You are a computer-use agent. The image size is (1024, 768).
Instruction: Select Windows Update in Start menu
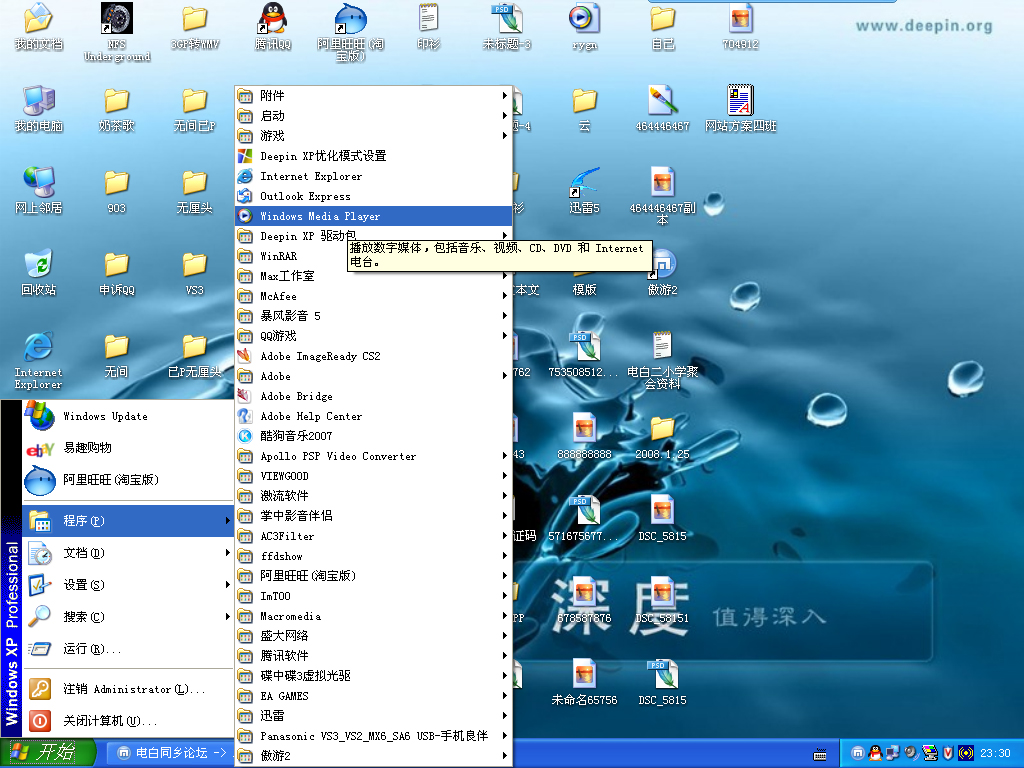(105, 416)
